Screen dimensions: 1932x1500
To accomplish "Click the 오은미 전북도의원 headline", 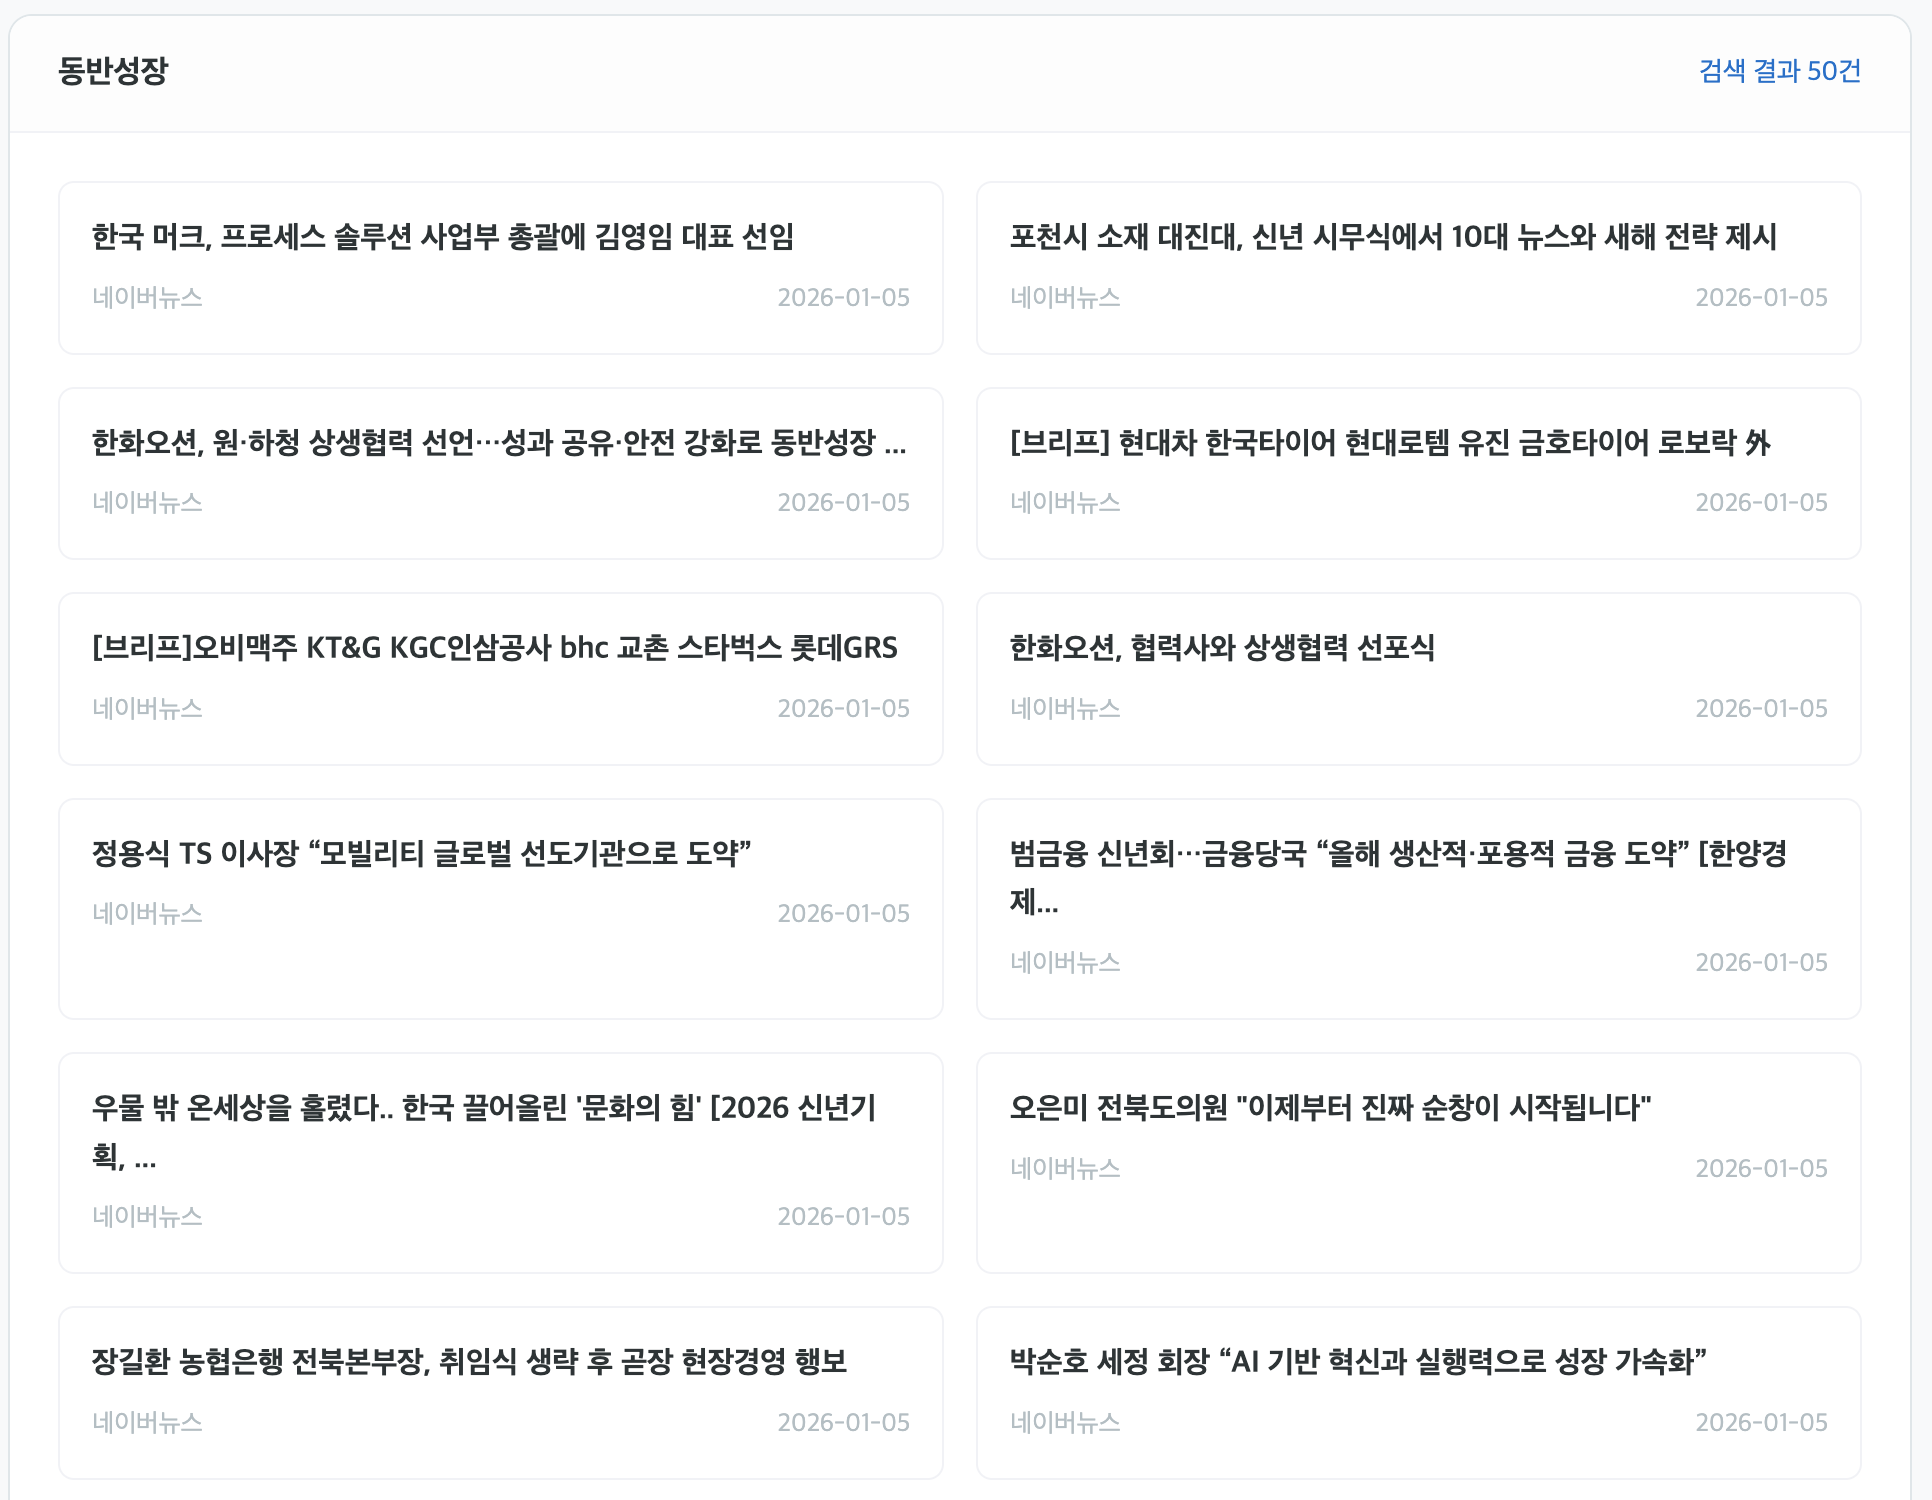I will pyautogui.click(x=1330, y=1107).
